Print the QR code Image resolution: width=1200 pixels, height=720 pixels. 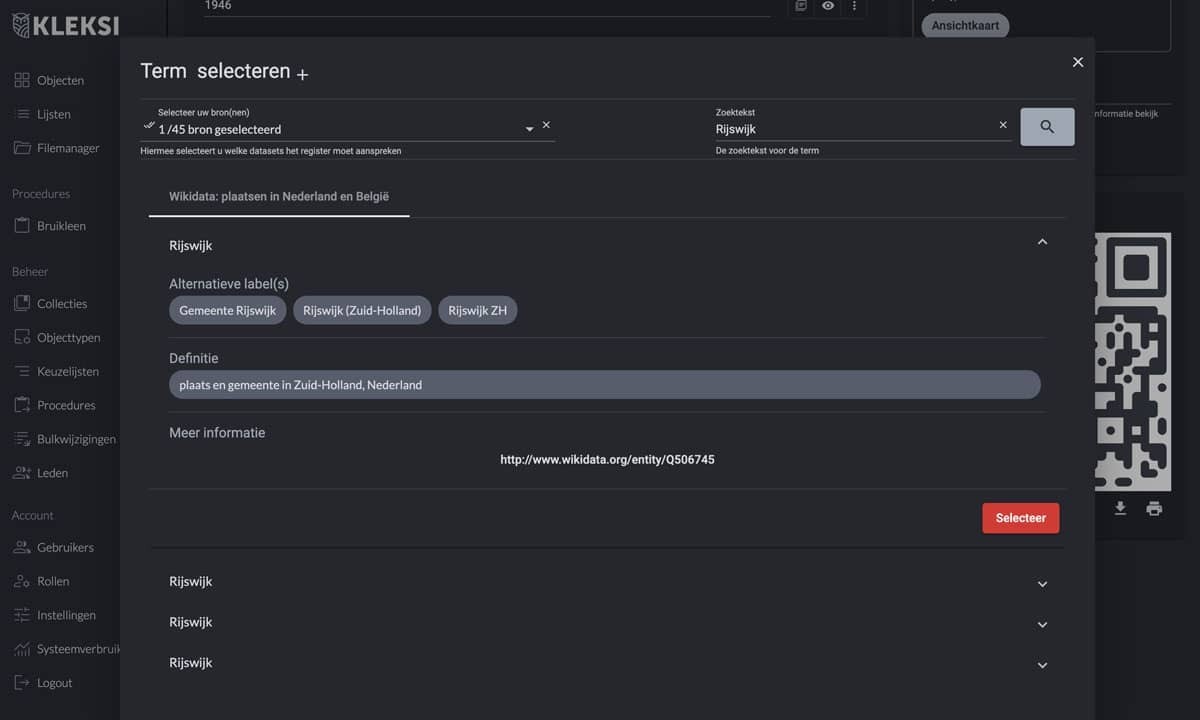click(1154, 508)
